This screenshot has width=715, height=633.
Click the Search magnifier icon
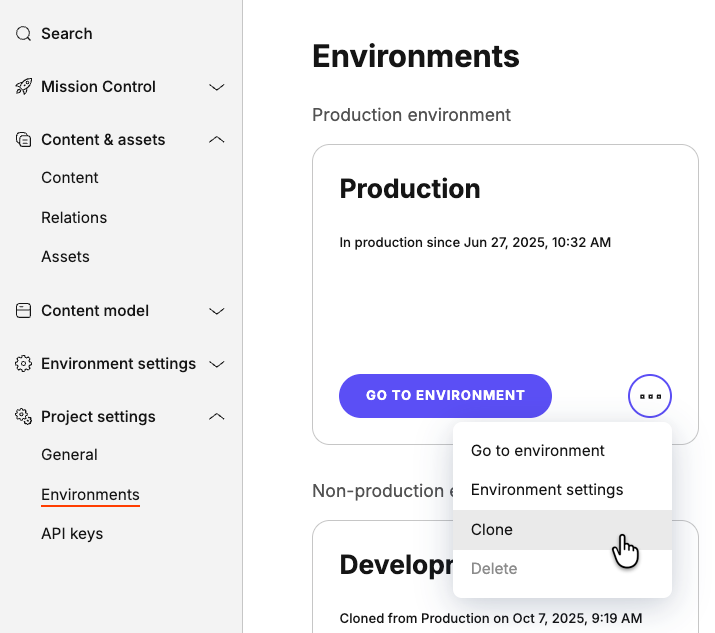point(23,34)
